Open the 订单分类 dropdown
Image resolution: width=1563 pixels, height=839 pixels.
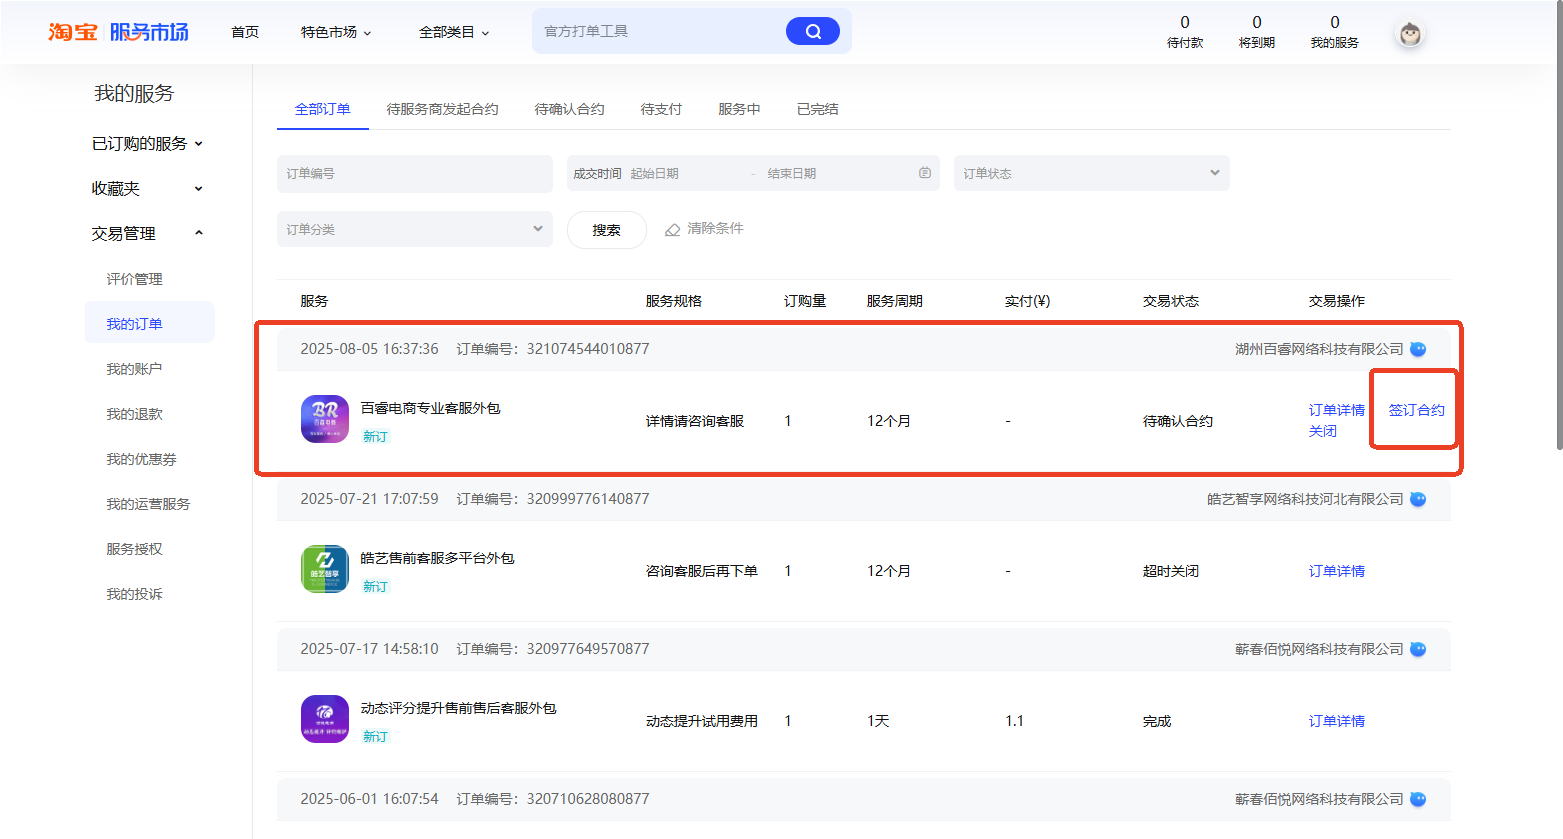point(414,229)
